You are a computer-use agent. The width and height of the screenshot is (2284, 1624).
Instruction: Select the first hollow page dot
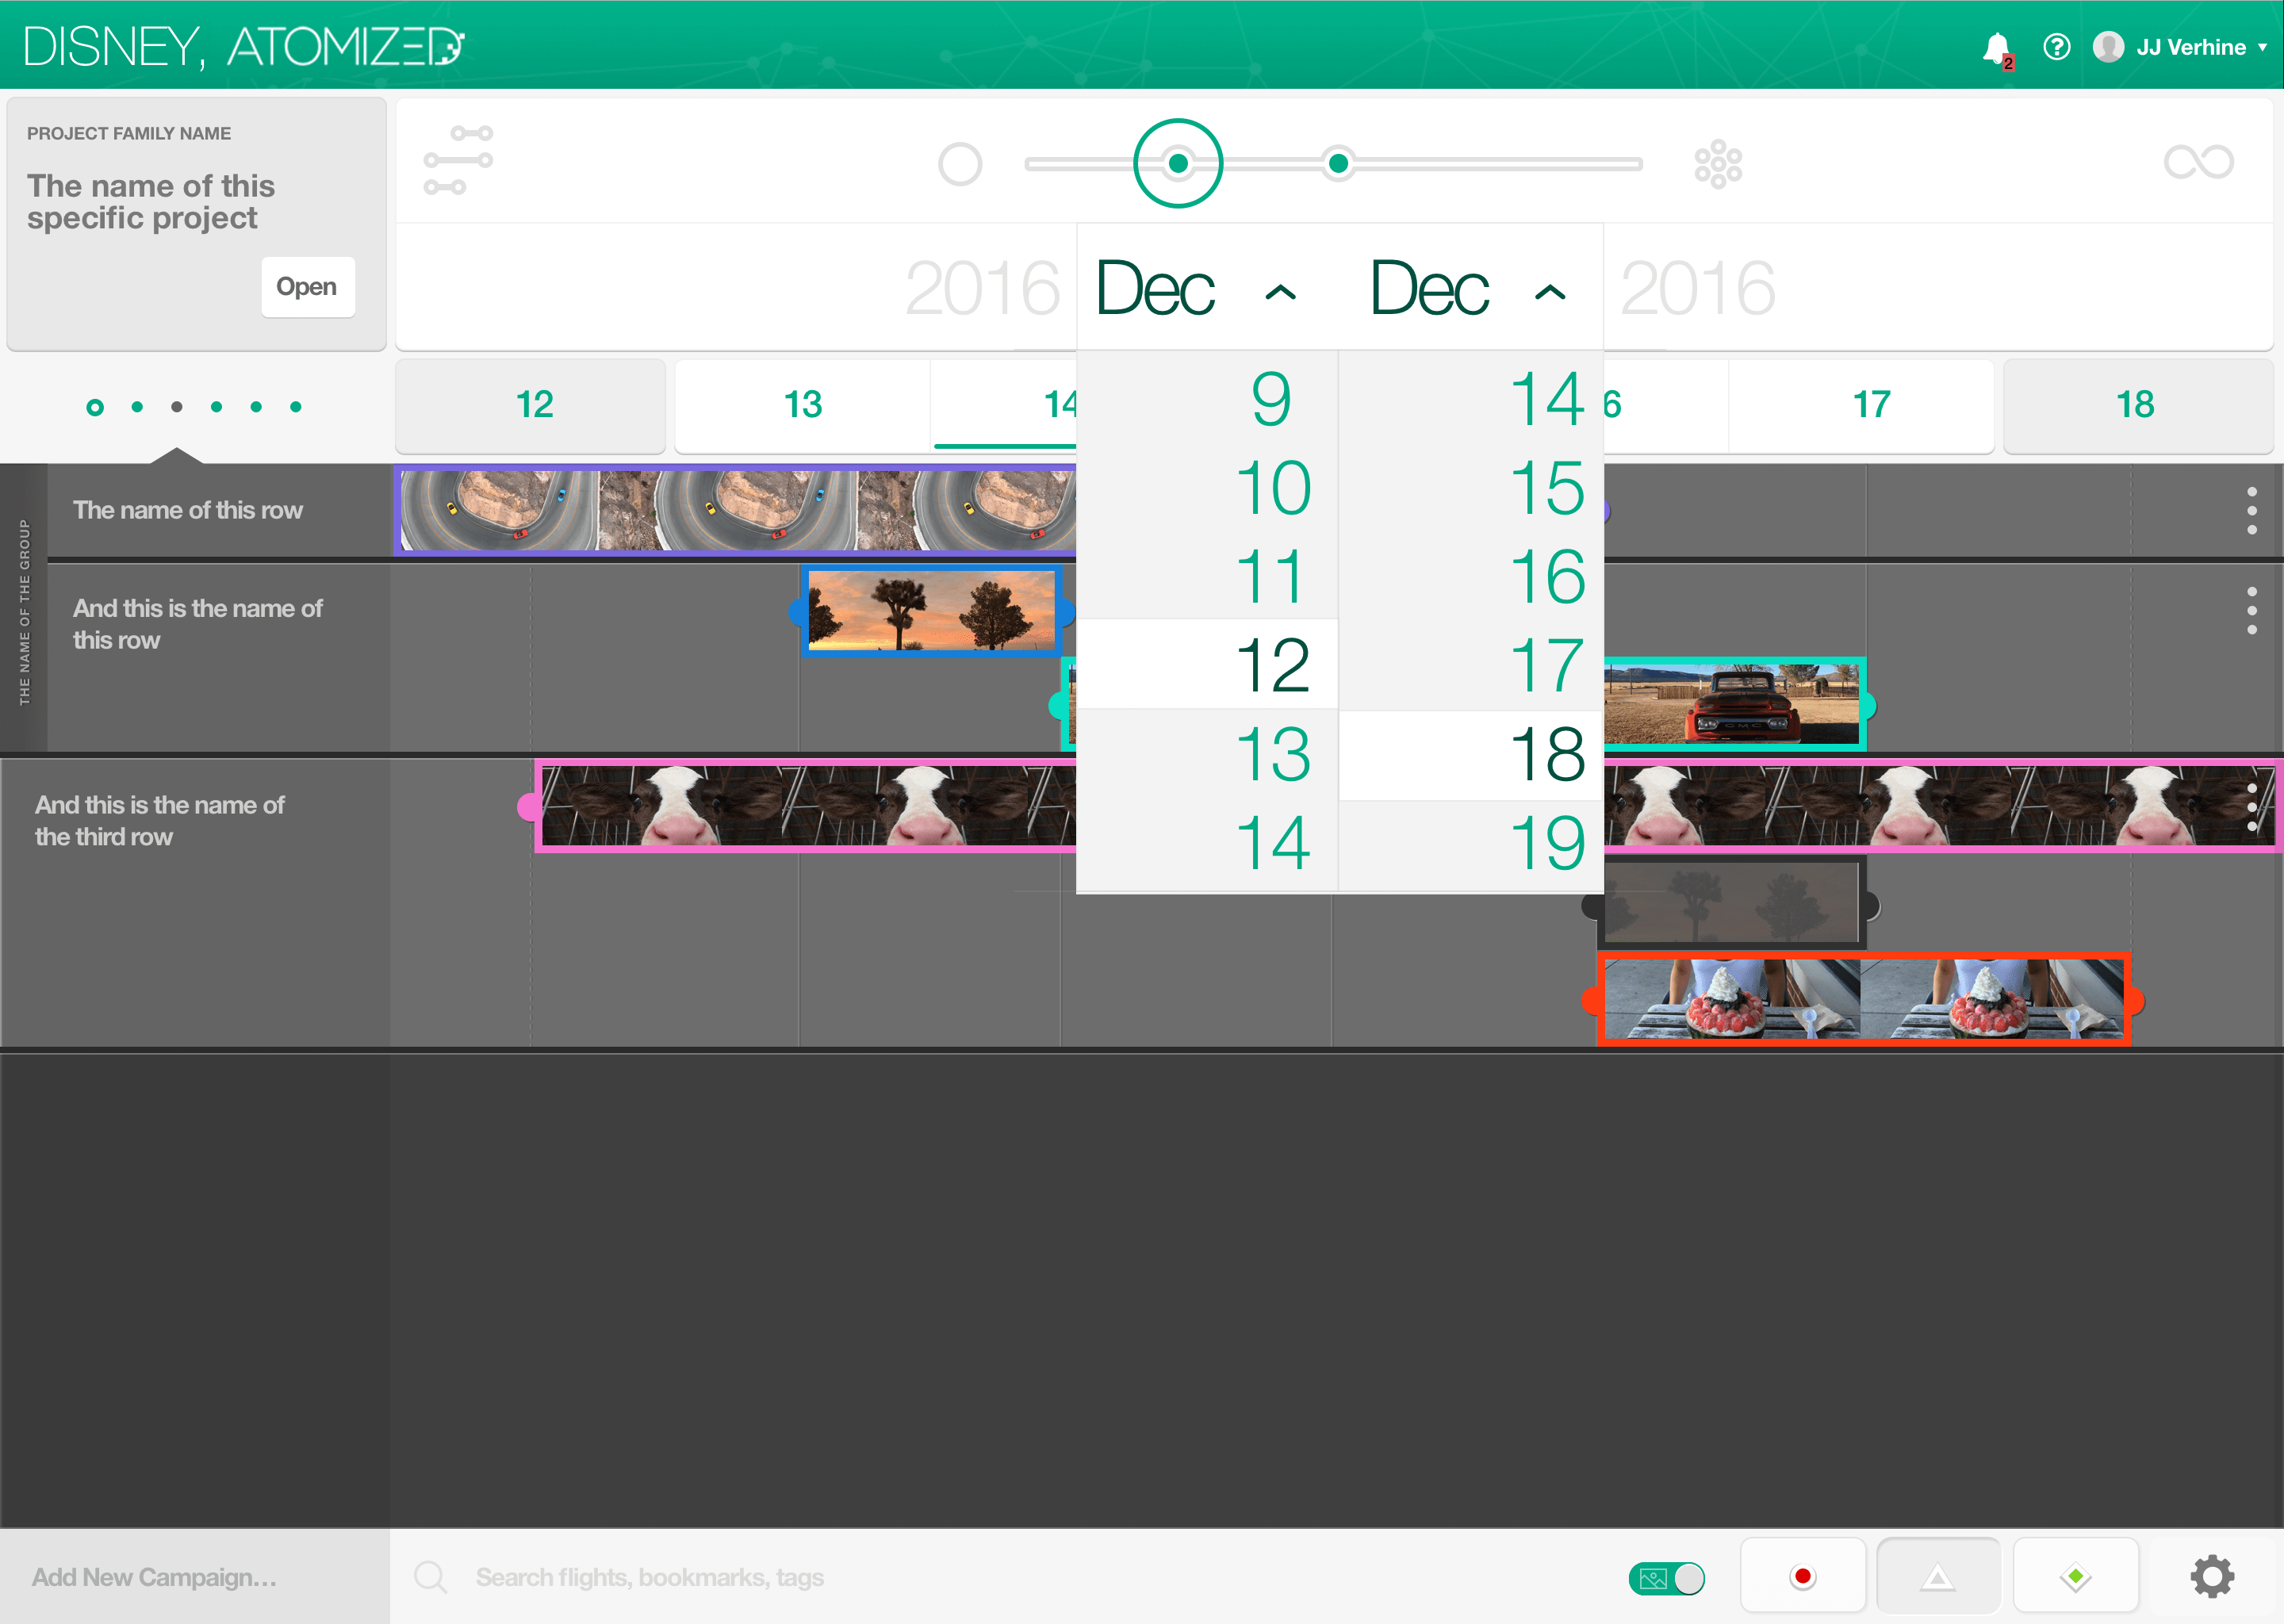tap(95, 407)
